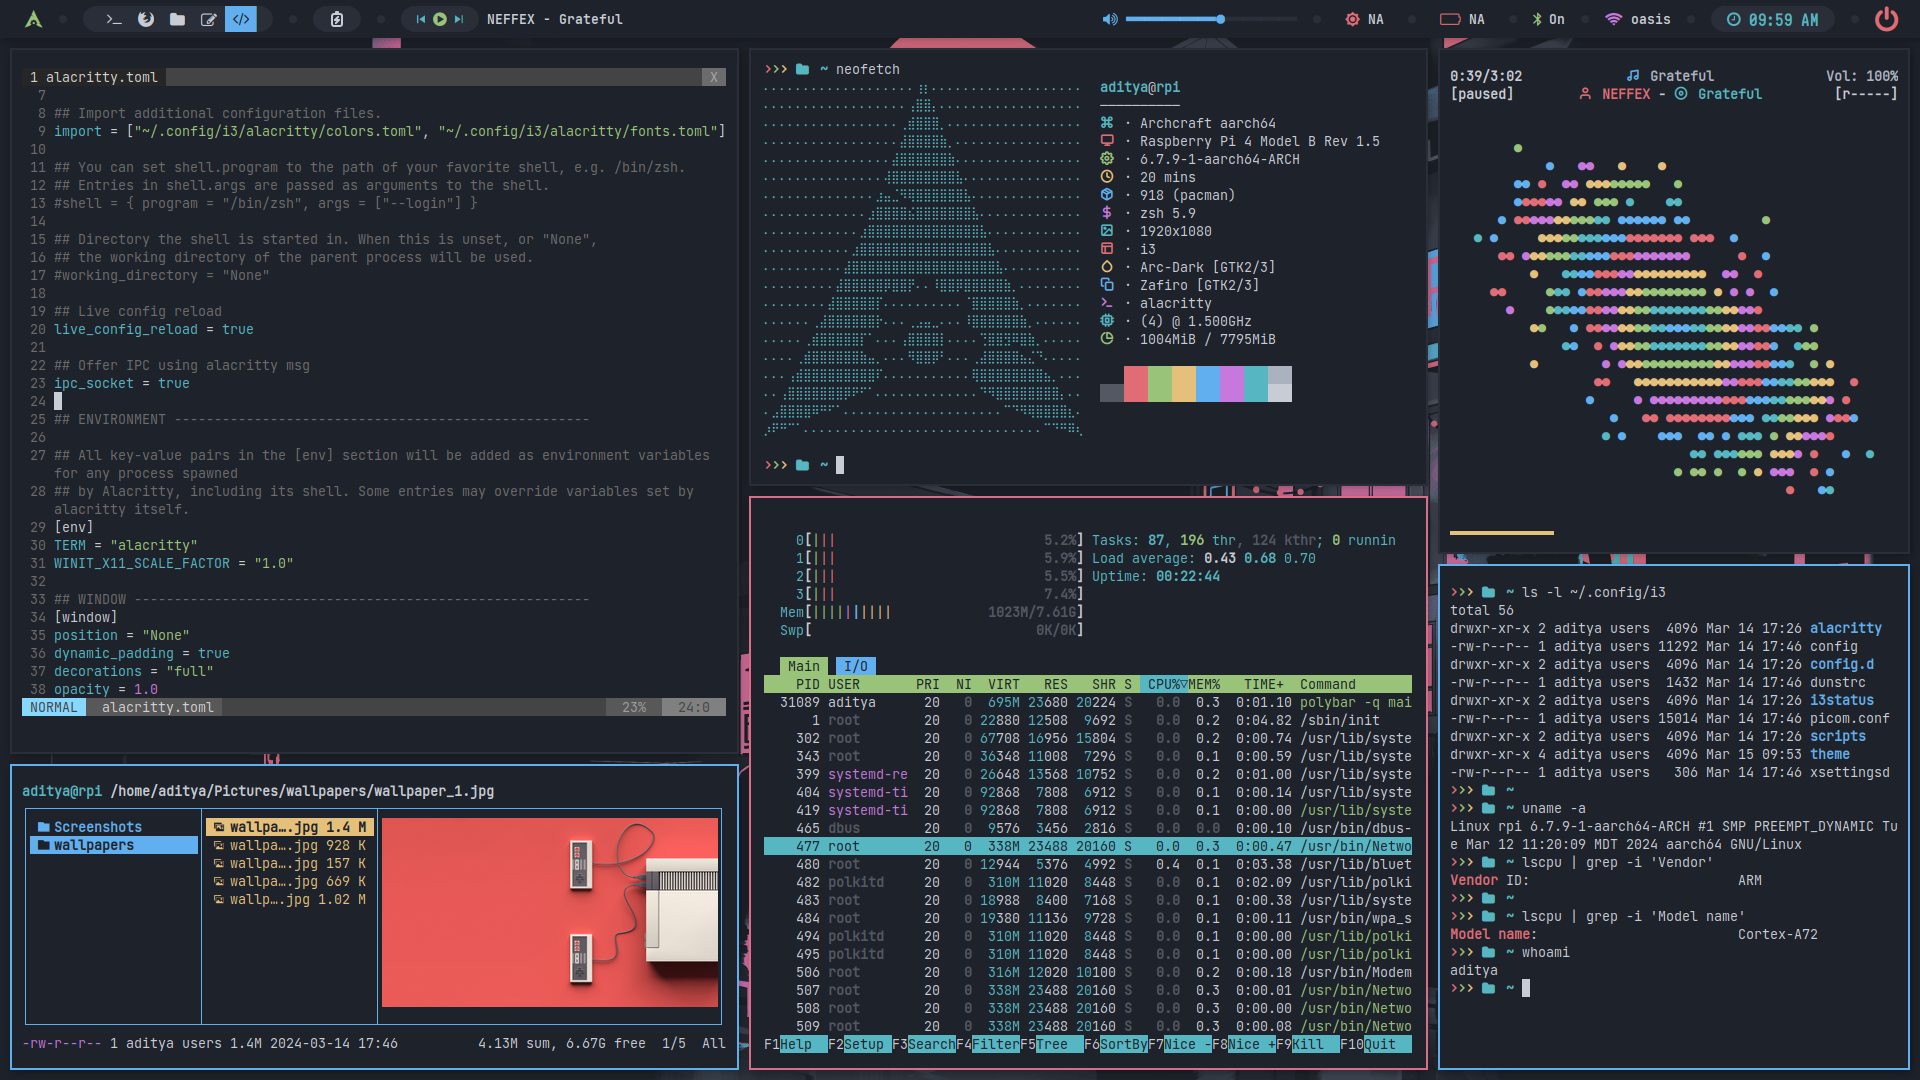
Task: Close the alacritty.toml tab with X
Action: tap(713, 77)
